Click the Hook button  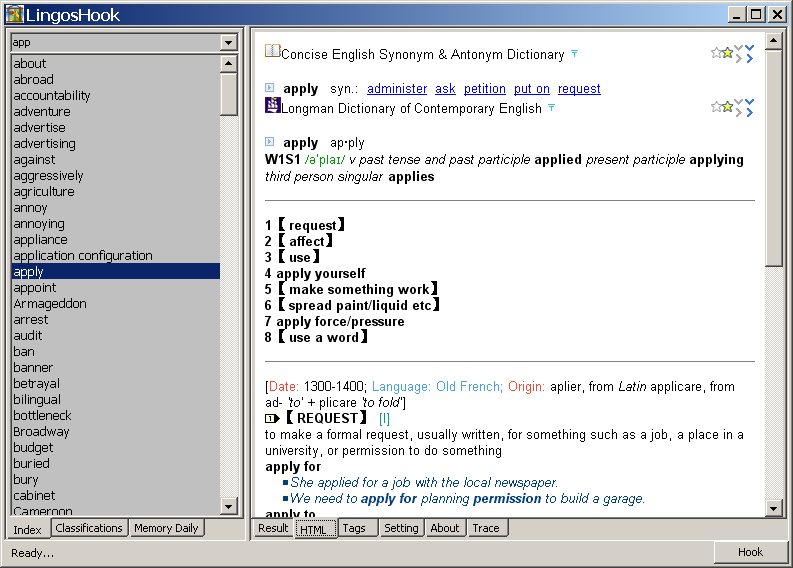click(751, 552)
